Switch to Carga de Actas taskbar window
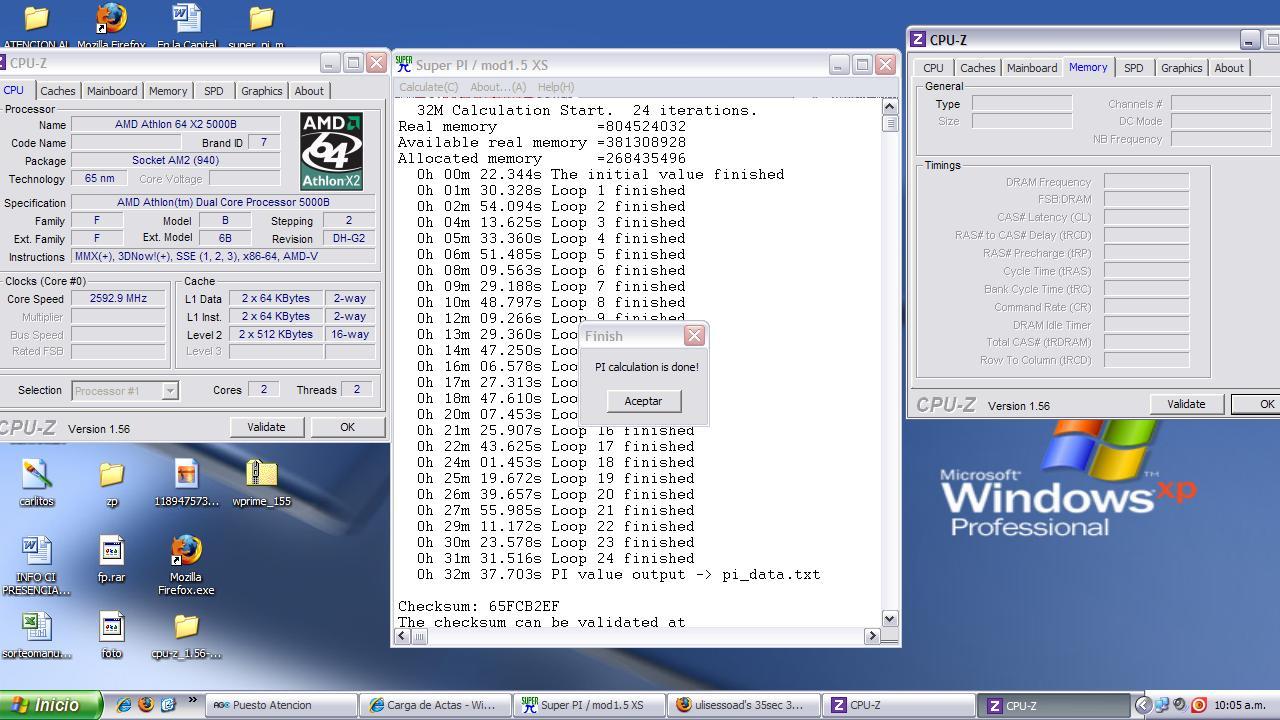1280x720 pixels. click(x=437, y=705)
